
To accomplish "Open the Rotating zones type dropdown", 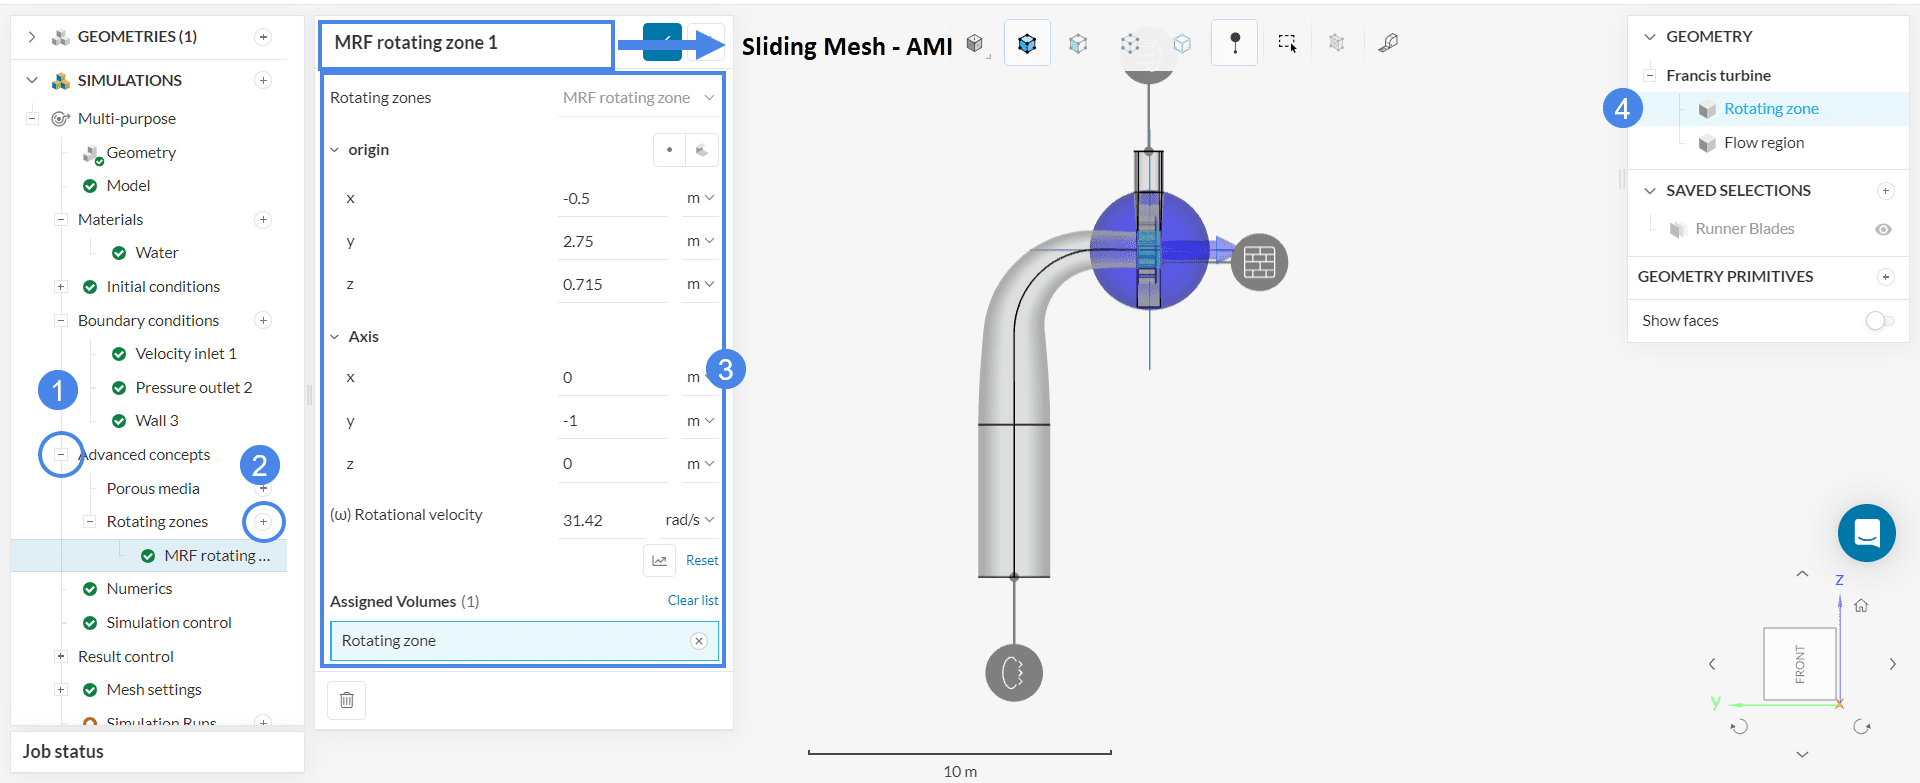I will (x=638, y=98).
